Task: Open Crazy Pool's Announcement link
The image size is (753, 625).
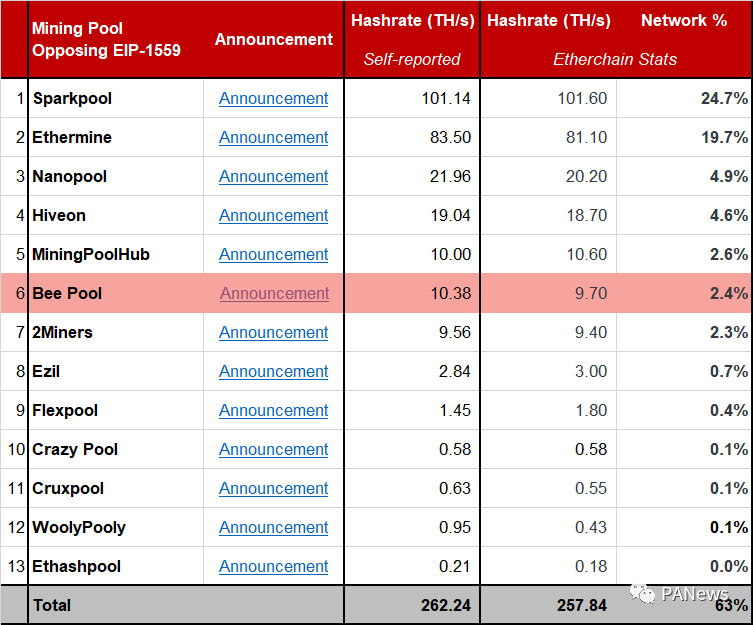Action: (273, 449)
